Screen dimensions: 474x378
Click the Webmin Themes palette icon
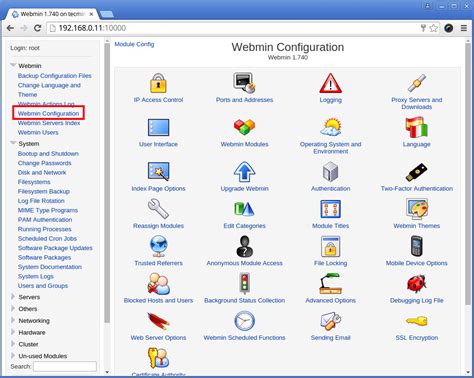(417, 209)
